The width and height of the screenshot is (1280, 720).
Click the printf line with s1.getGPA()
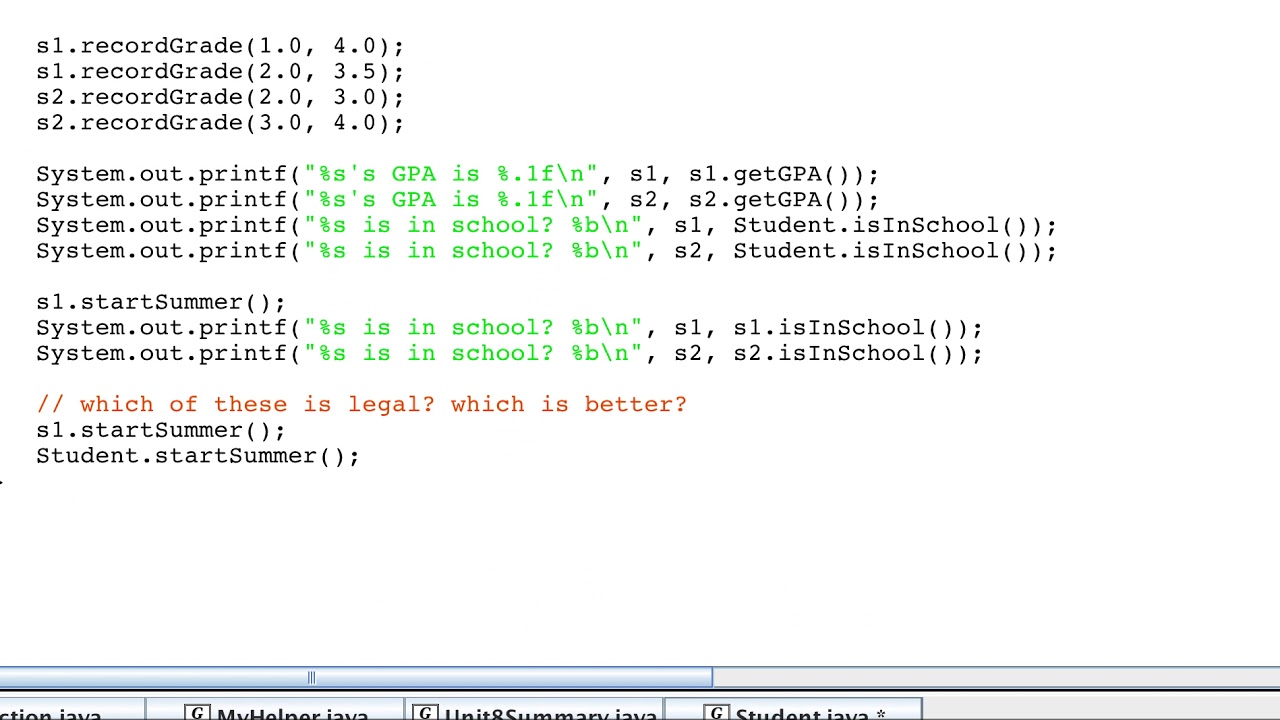(457, 174)
